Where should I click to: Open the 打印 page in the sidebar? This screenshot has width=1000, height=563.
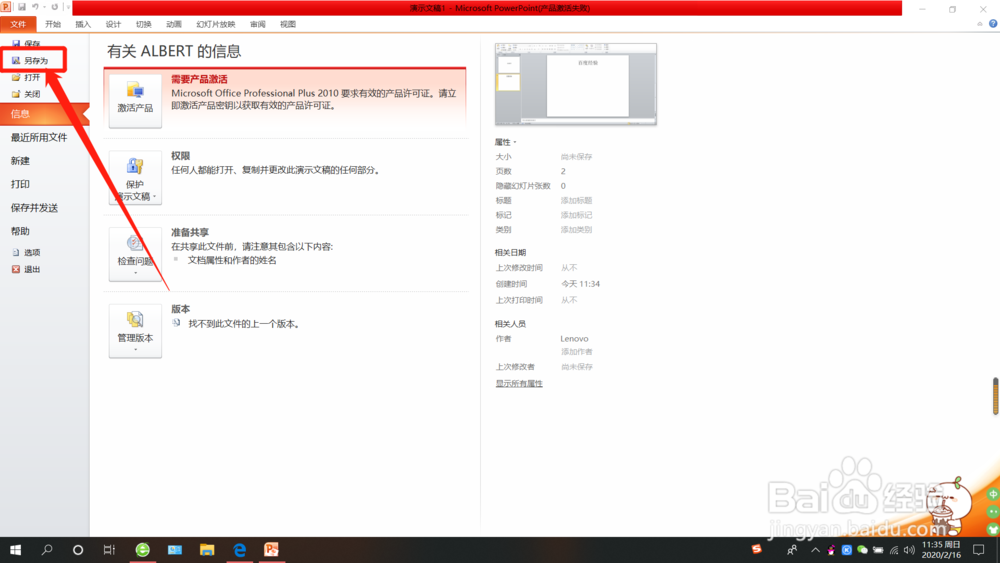(x=20, y=184)
